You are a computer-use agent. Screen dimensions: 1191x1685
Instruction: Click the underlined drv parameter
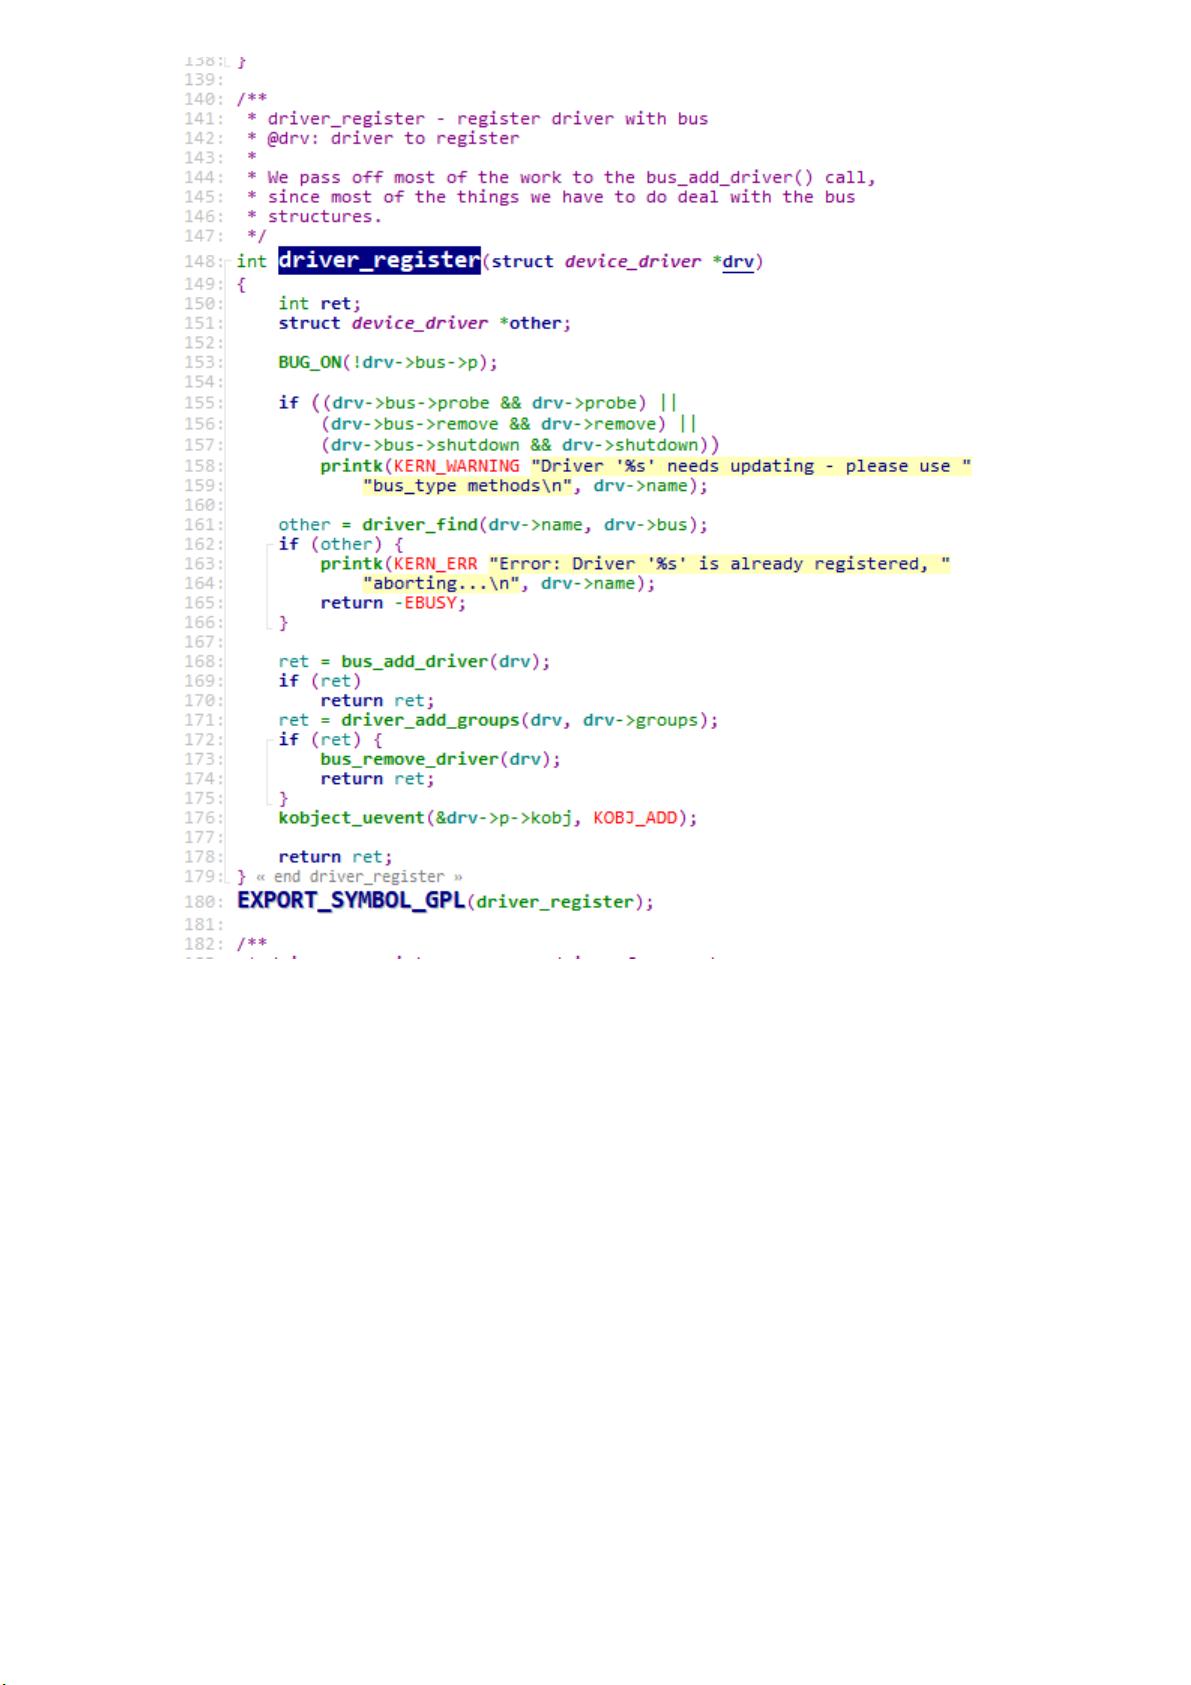click(x=738, y=262)
